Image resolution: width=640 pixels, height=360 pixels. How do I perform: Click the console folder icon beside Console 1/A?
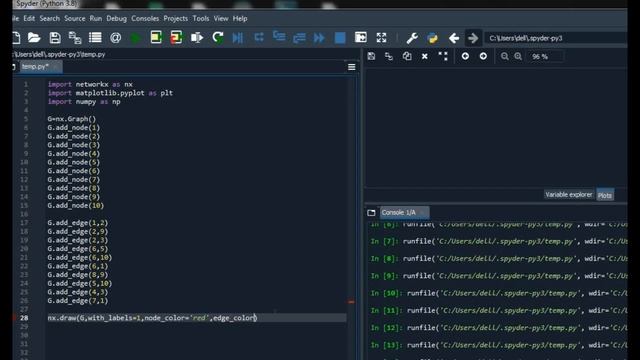click(371, 213)
